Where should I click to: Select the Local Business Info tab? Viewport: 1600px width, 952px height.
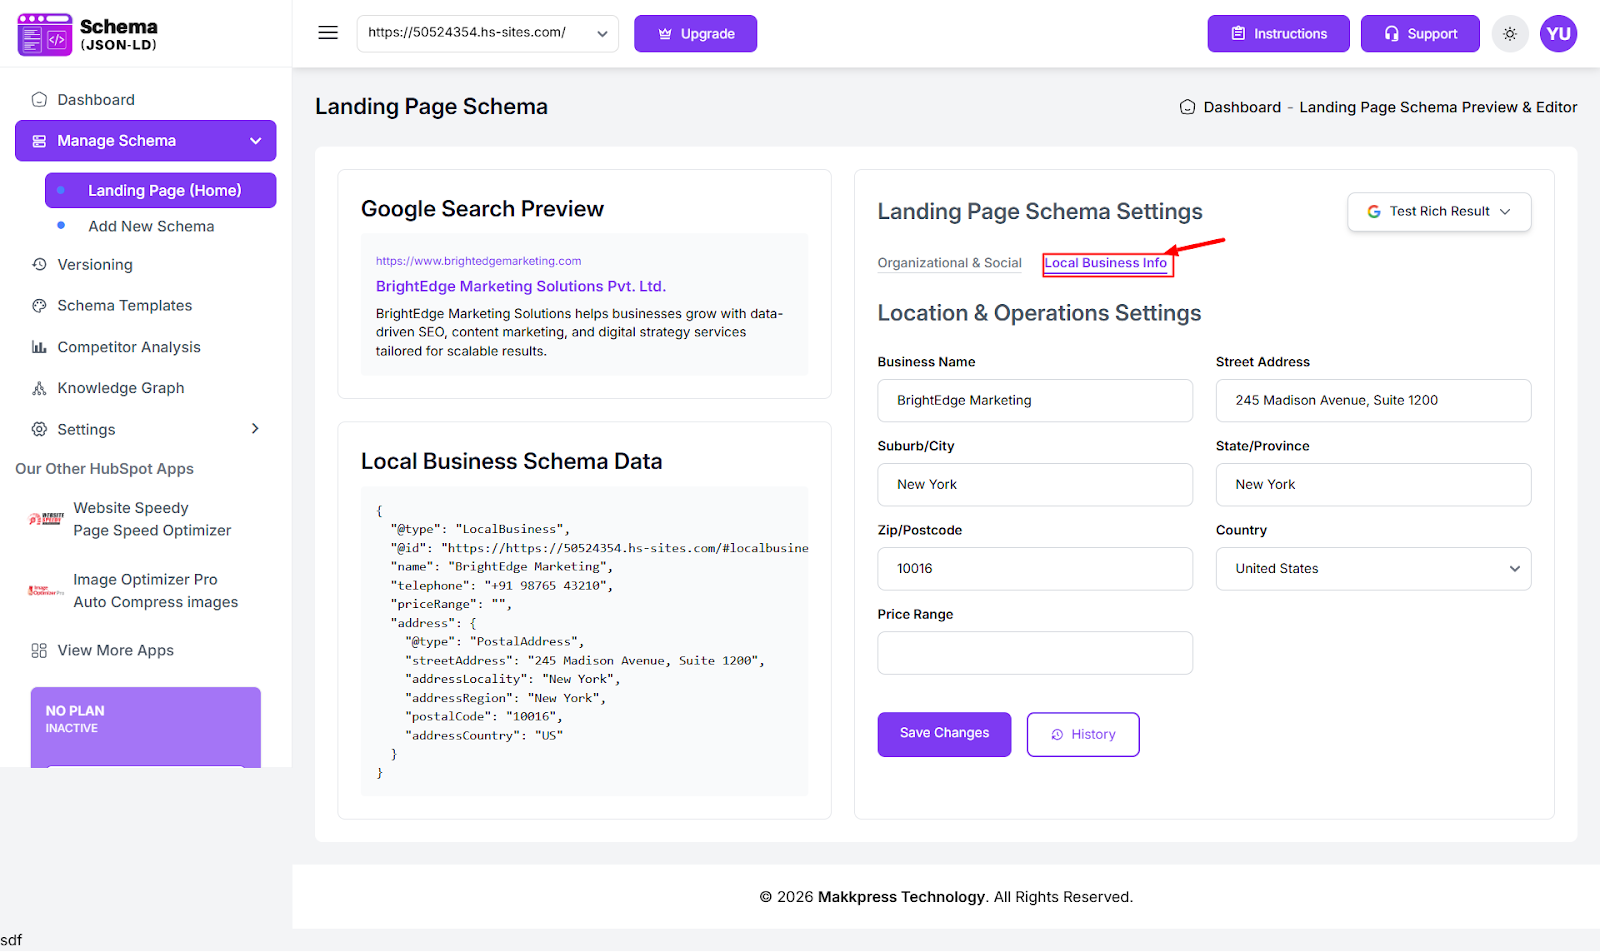tap(1105, 263)
